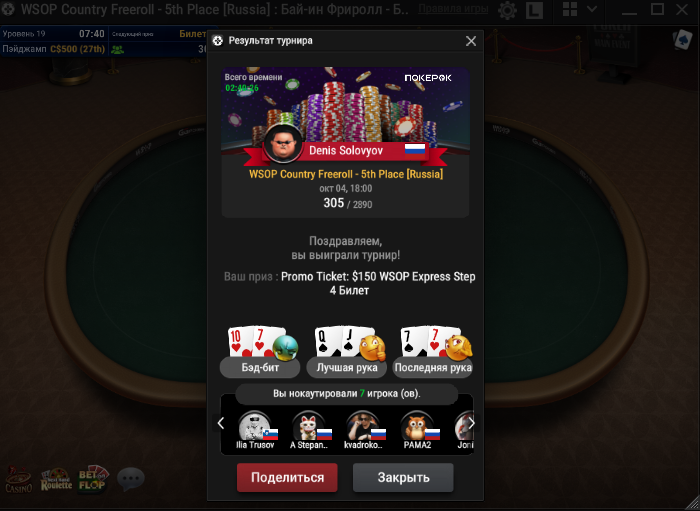Click Ilia Trusov's avatar
The height and width of the screenshot is (511, 700).
pos(255,426)
